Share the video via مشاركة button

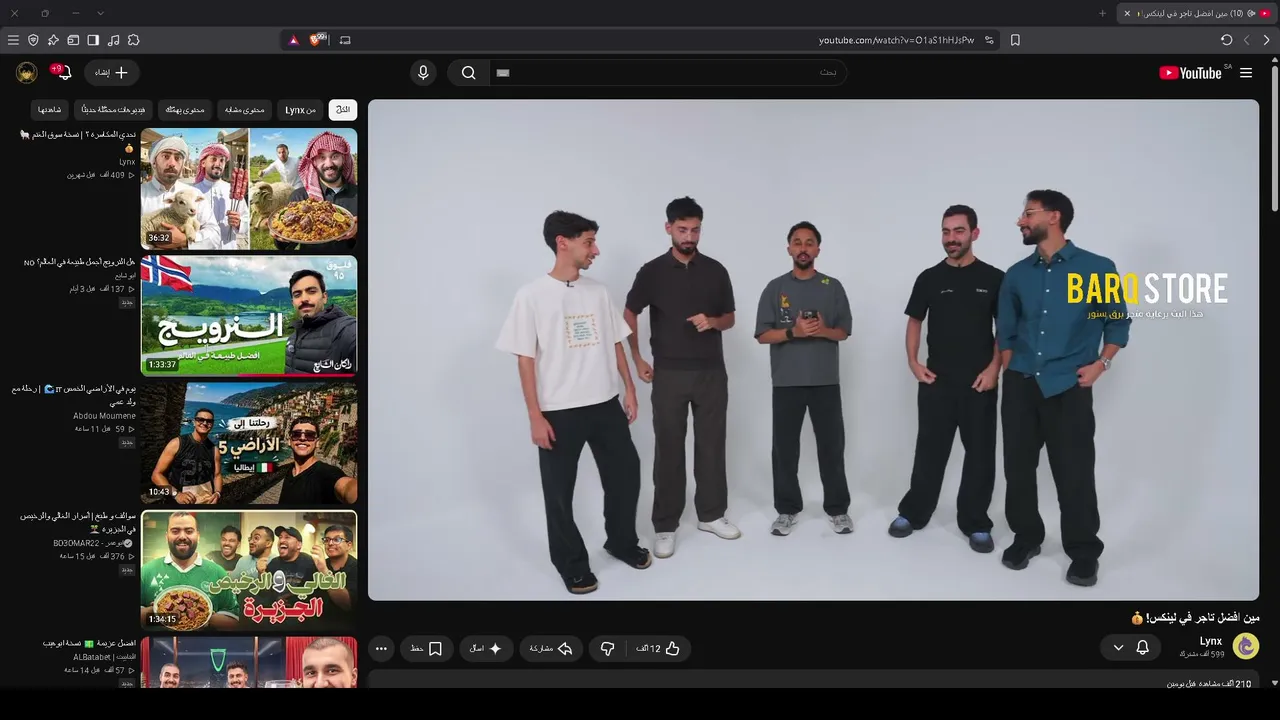pyautogui.click(x=551, y=648)
